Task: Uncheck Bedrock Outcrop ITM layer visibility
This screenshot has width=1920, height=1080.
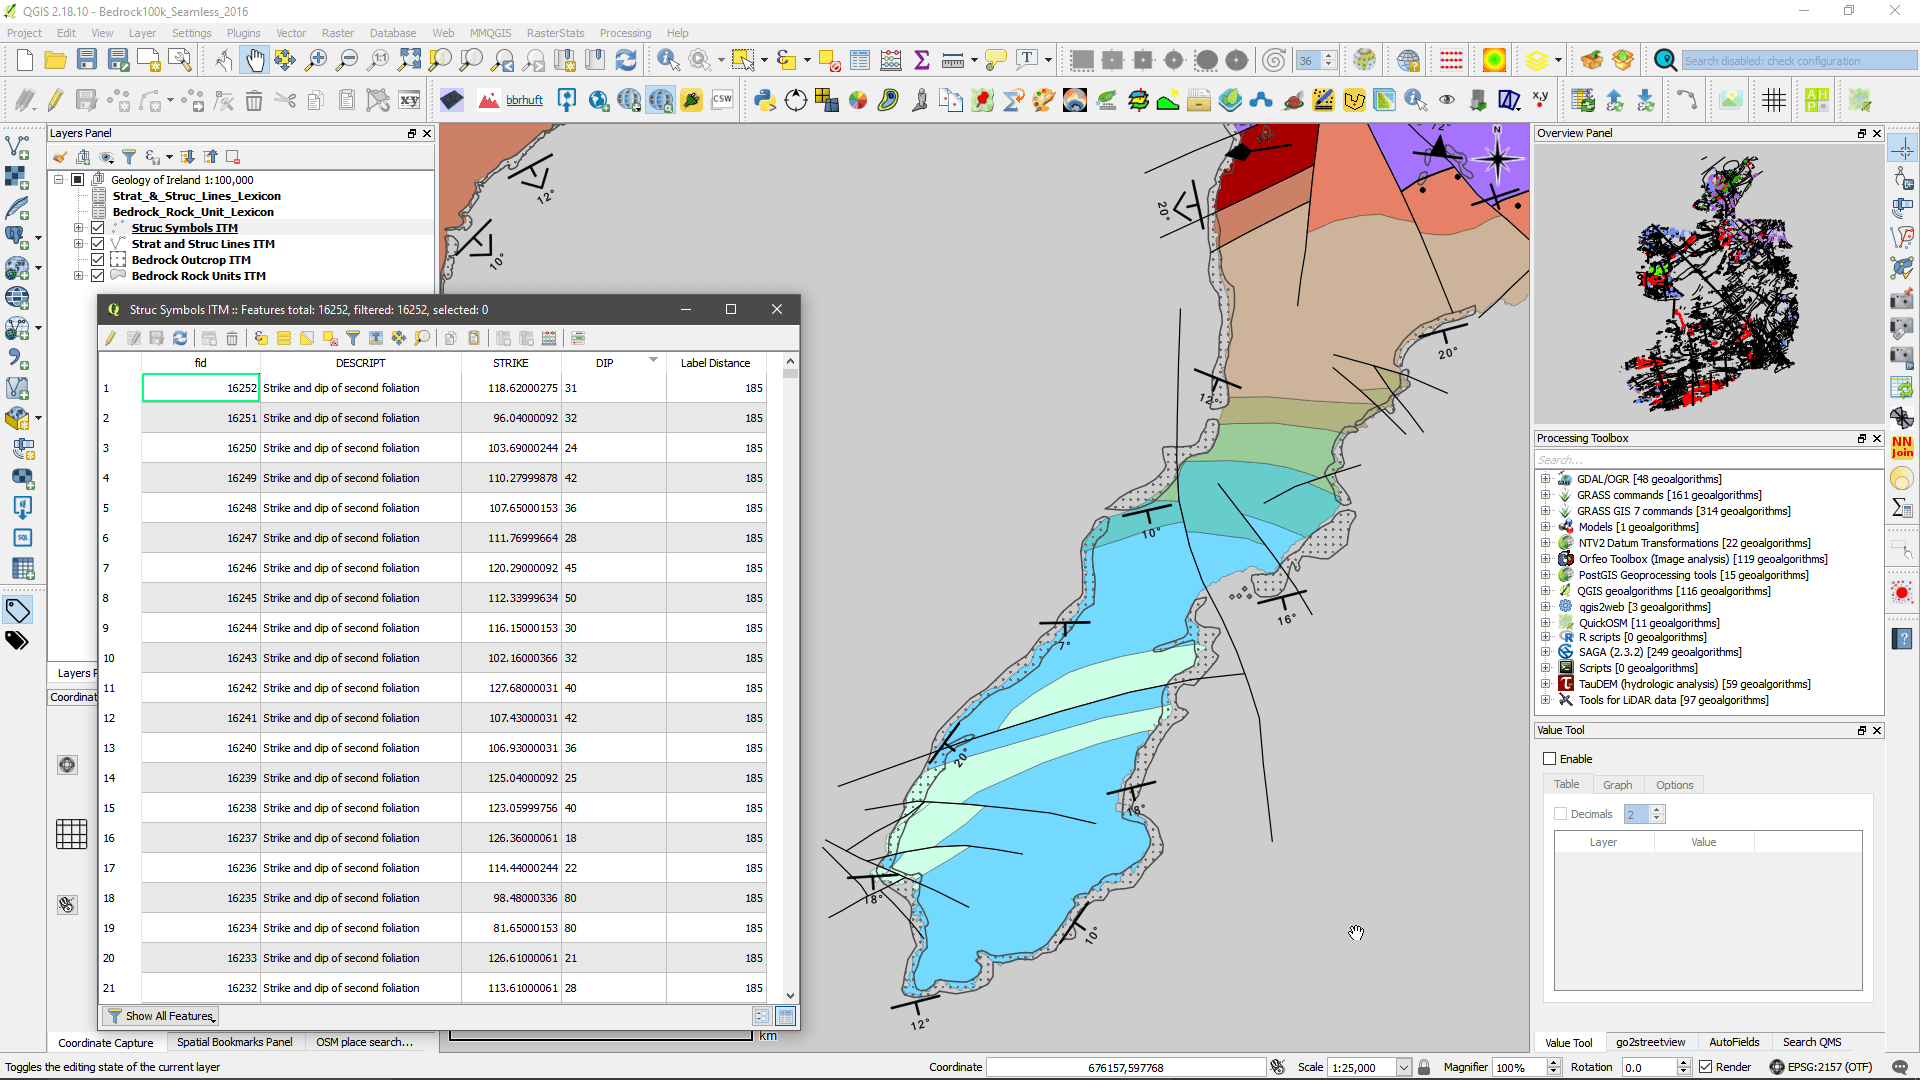Action: coord(98,260)
